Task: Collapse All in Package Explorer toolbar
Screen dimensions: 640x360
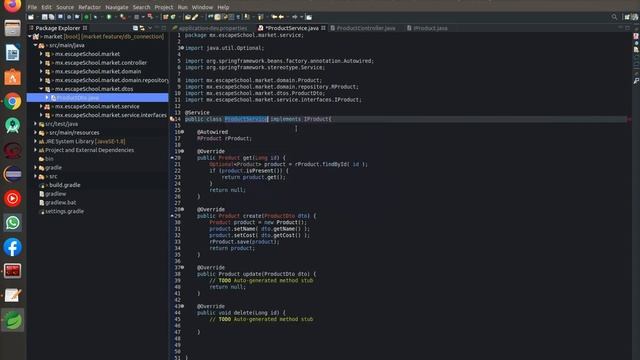Action: click(x=135, y=28)
